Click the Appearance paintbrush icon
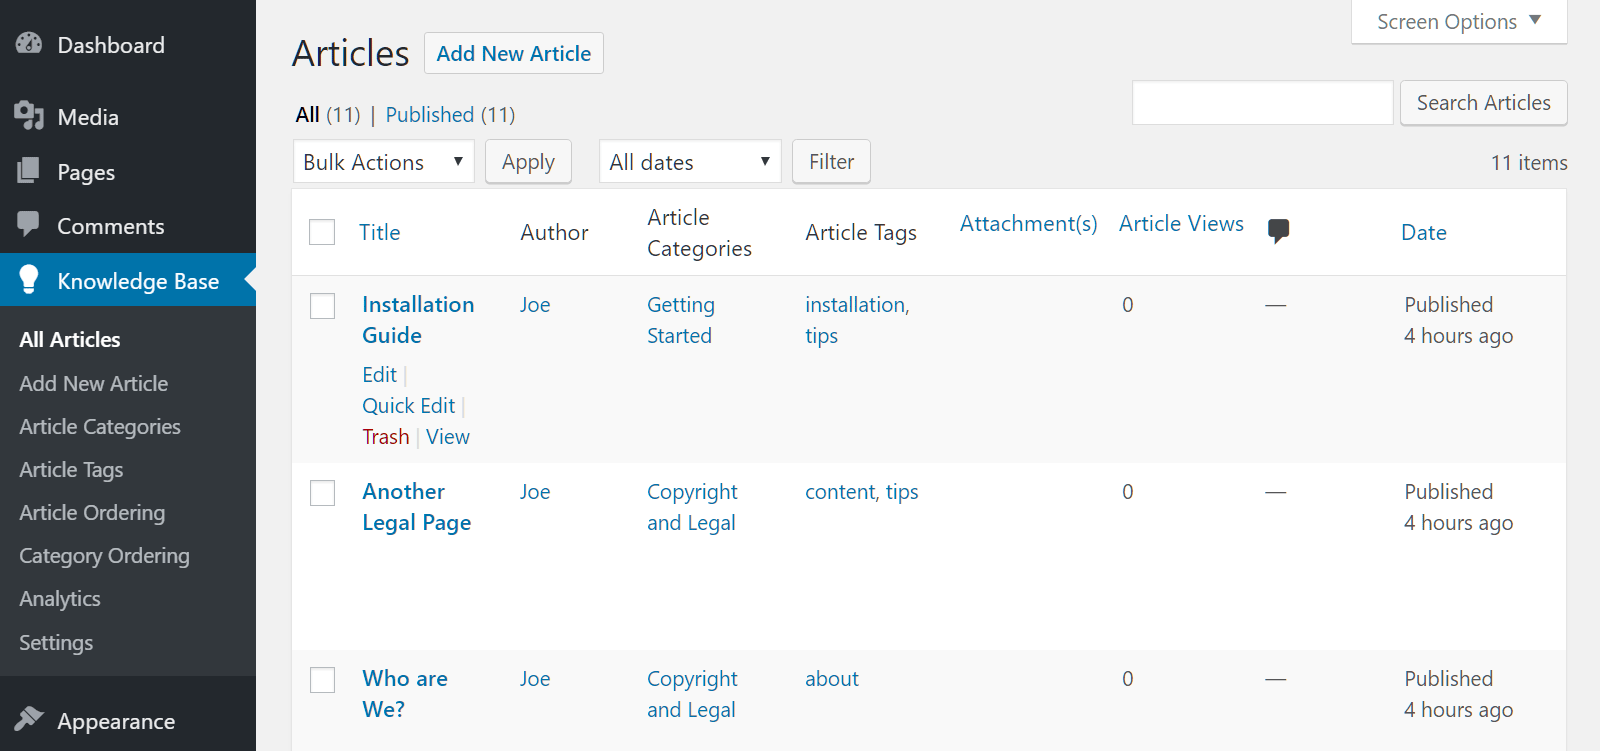This screenshot has height=751, width=1600. (29, 719)
